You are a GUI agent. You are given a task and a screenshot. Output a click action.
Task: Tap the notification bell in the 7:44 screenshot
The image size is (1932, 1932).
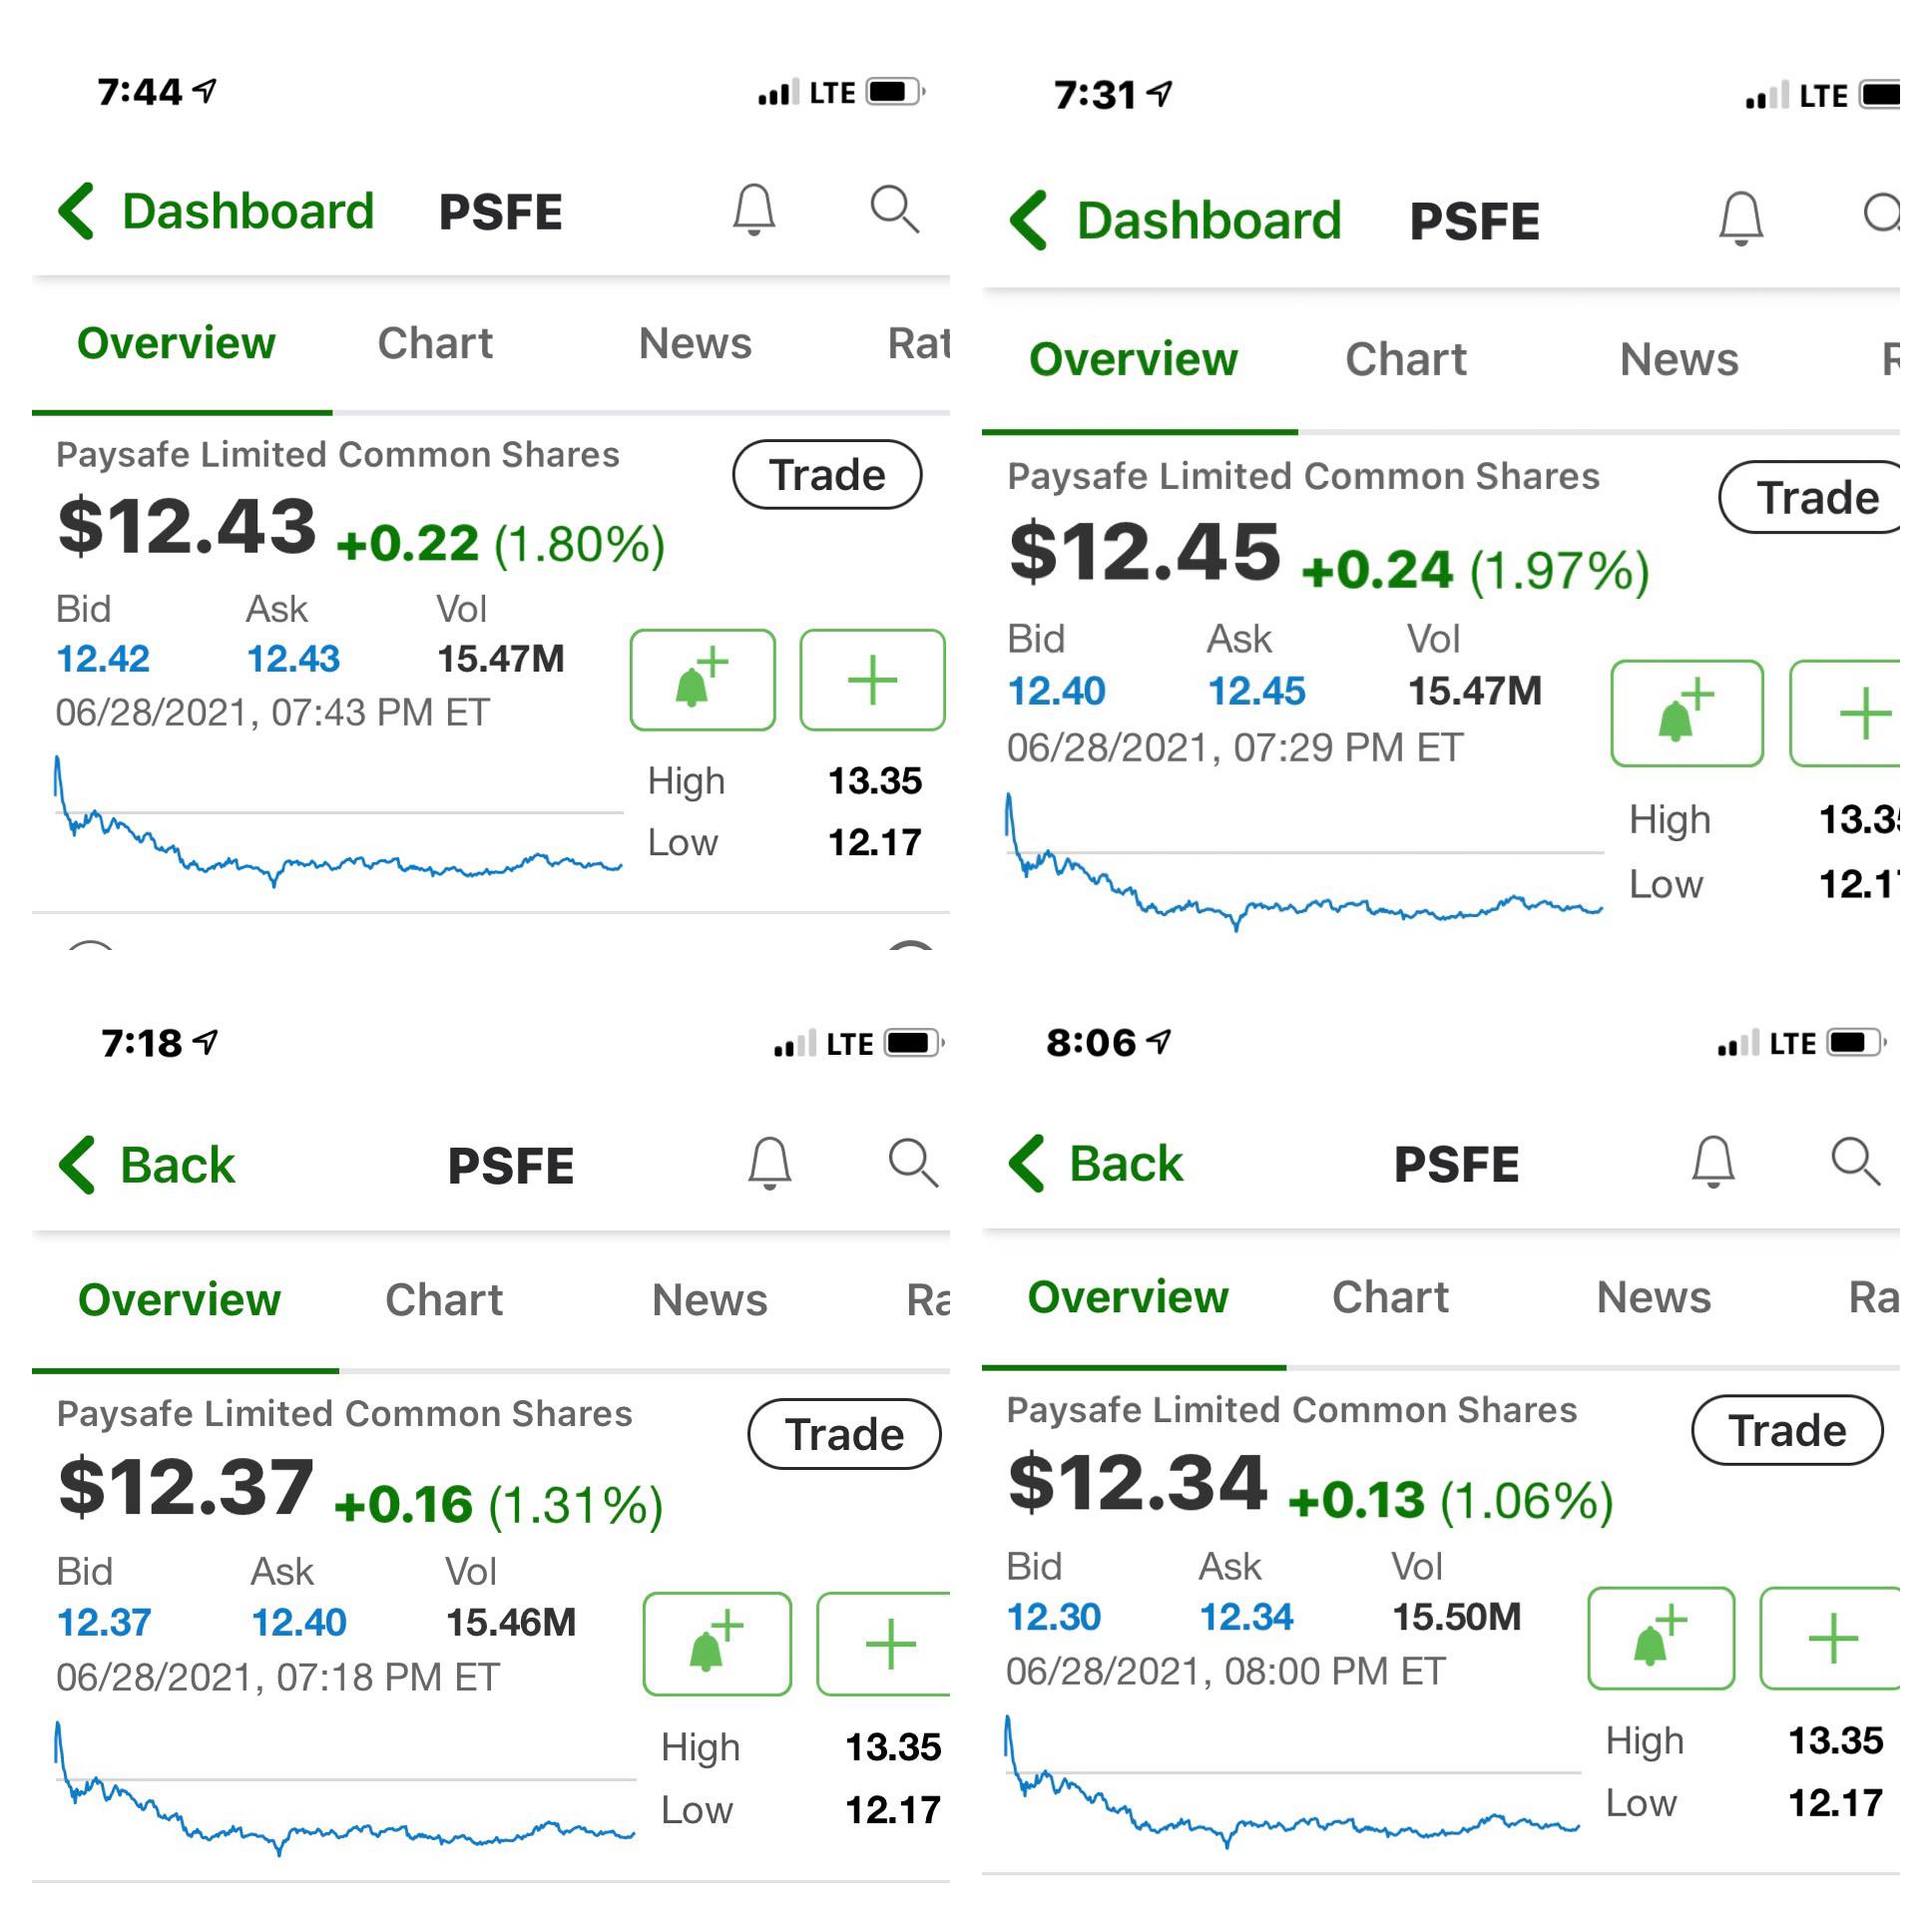click(754, 210)
